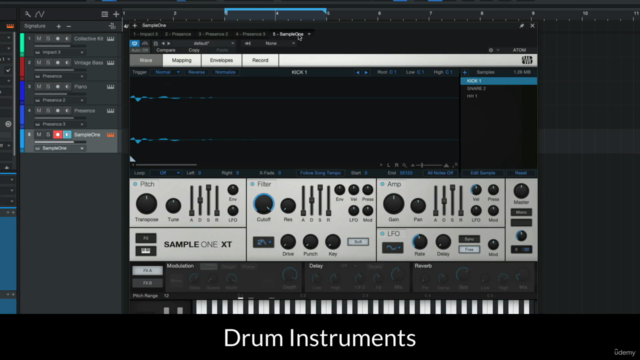Toggle the Pitch section enable LED
Image resolution: width=640 pixels, height=360 pixels.
click(x=135, y=184)
